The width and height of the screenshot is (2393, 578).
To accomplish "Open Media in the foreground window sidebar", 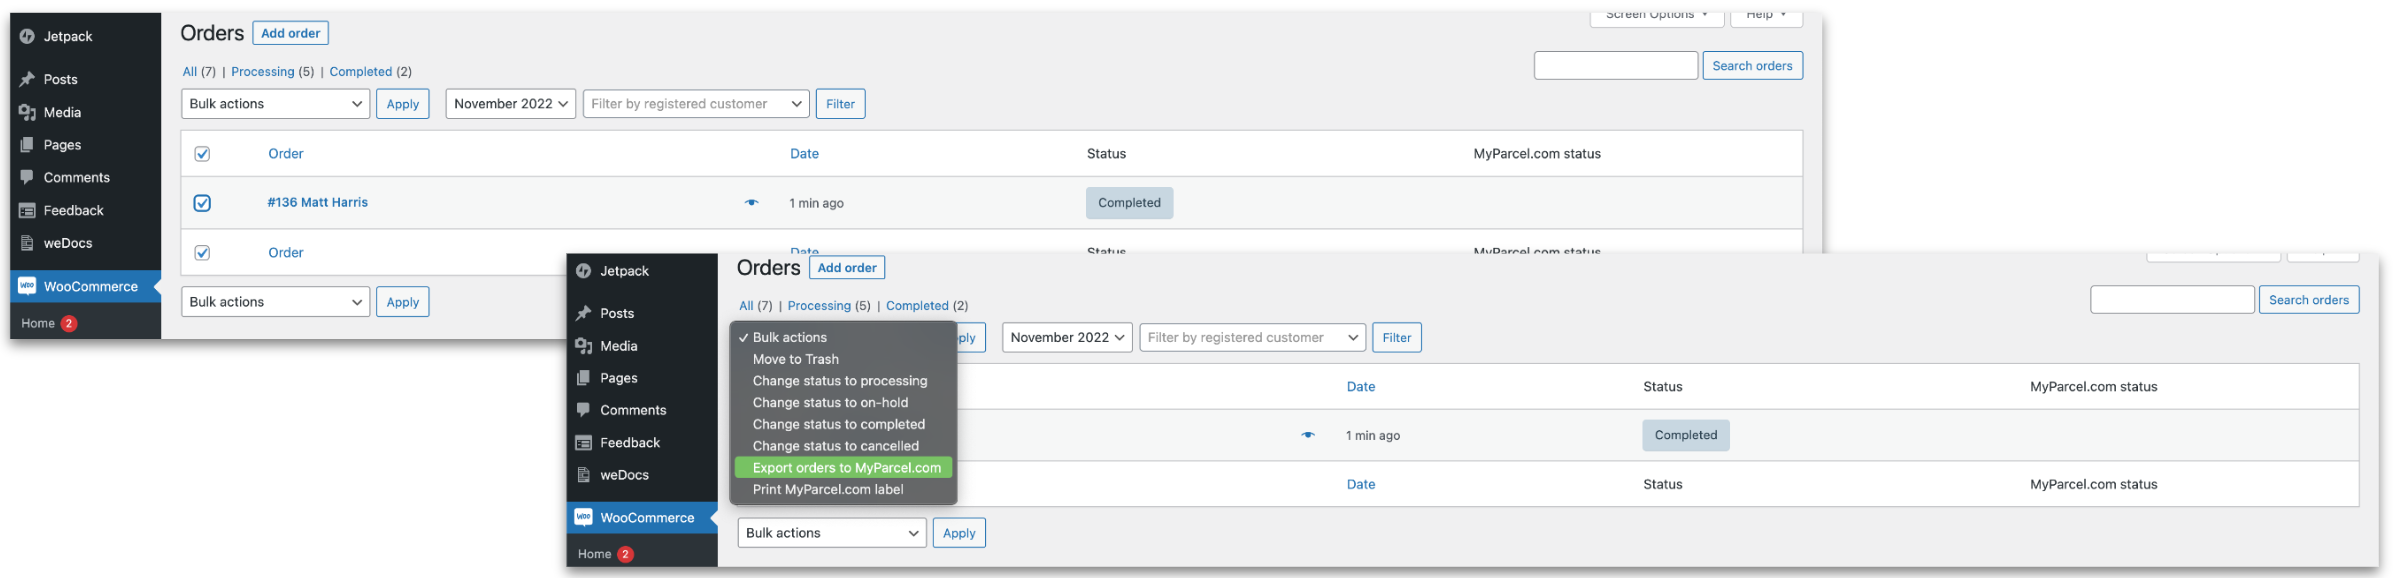I will (x=618, y=346).
